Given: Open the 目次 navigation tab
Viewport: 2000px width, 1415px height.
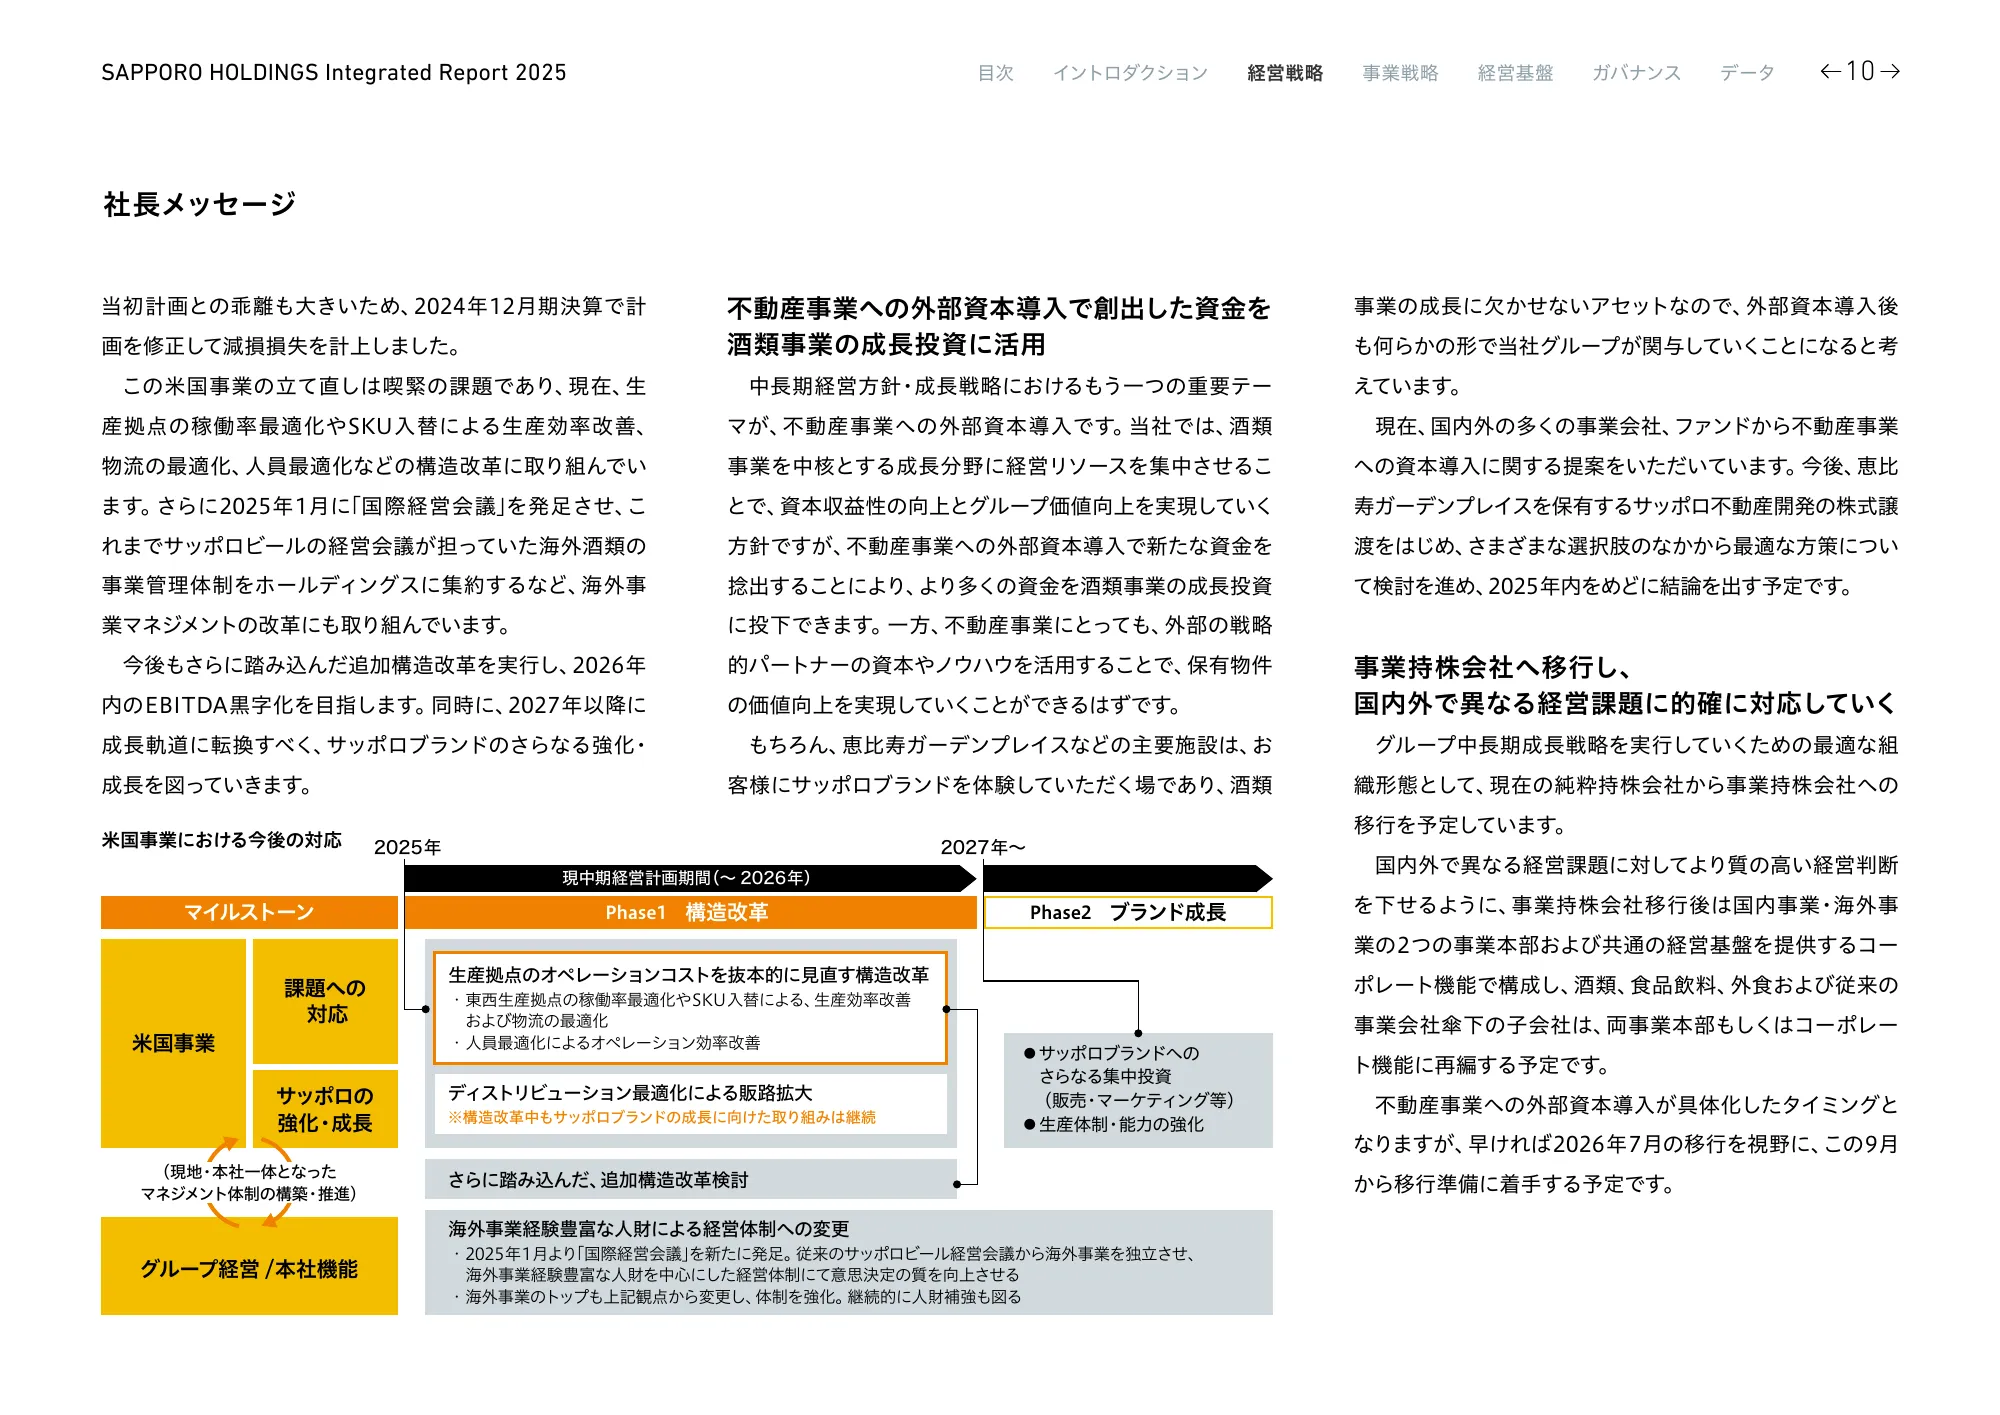Looking at the screenshot, I should (995, 73).
